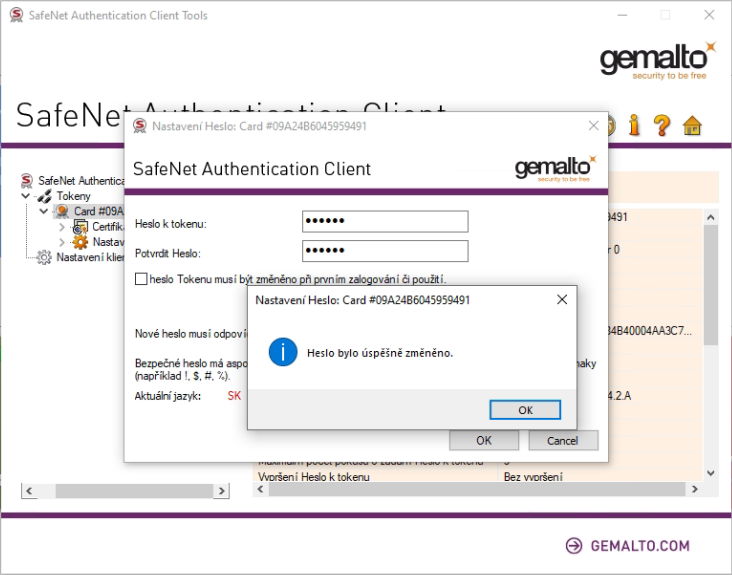This screenshot has width=732, height=575.
Task: Click OK in the Nastavení Heslo dialog
Action: point(484,440)
